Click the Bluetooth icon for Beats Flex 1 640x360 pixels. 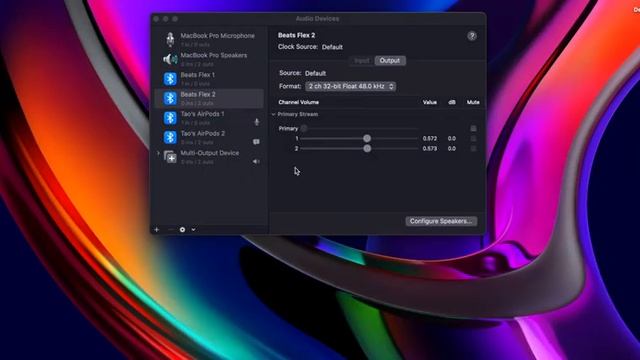coord(170,79)
